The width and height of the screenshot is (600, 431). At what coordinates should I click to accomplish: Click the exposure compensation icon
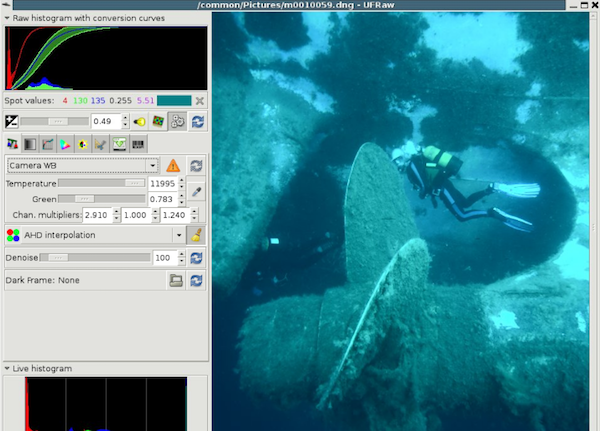point(12,122)
